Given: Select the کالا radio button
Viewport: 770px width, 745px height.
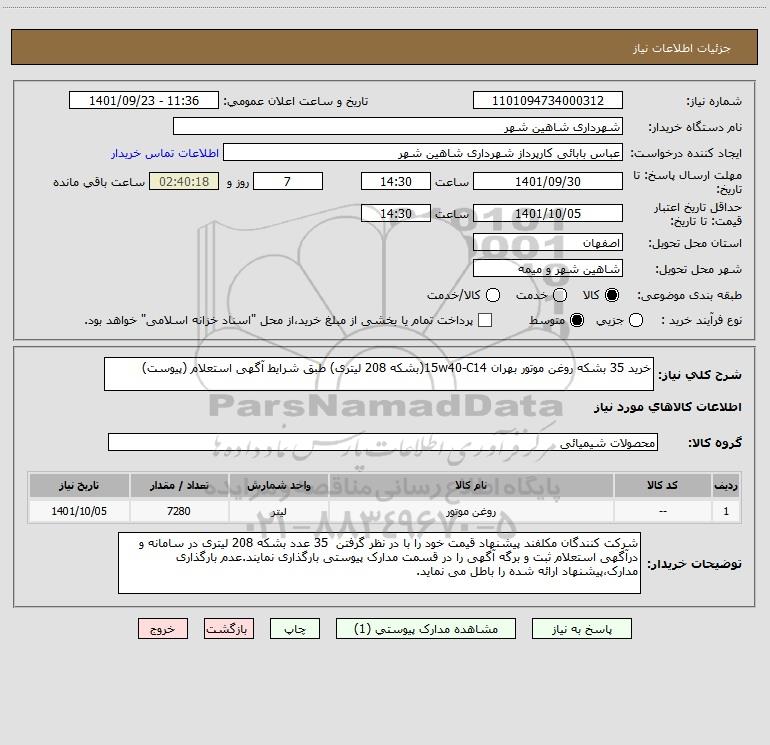Looking at the screenshot, I should tap(612, 295).
